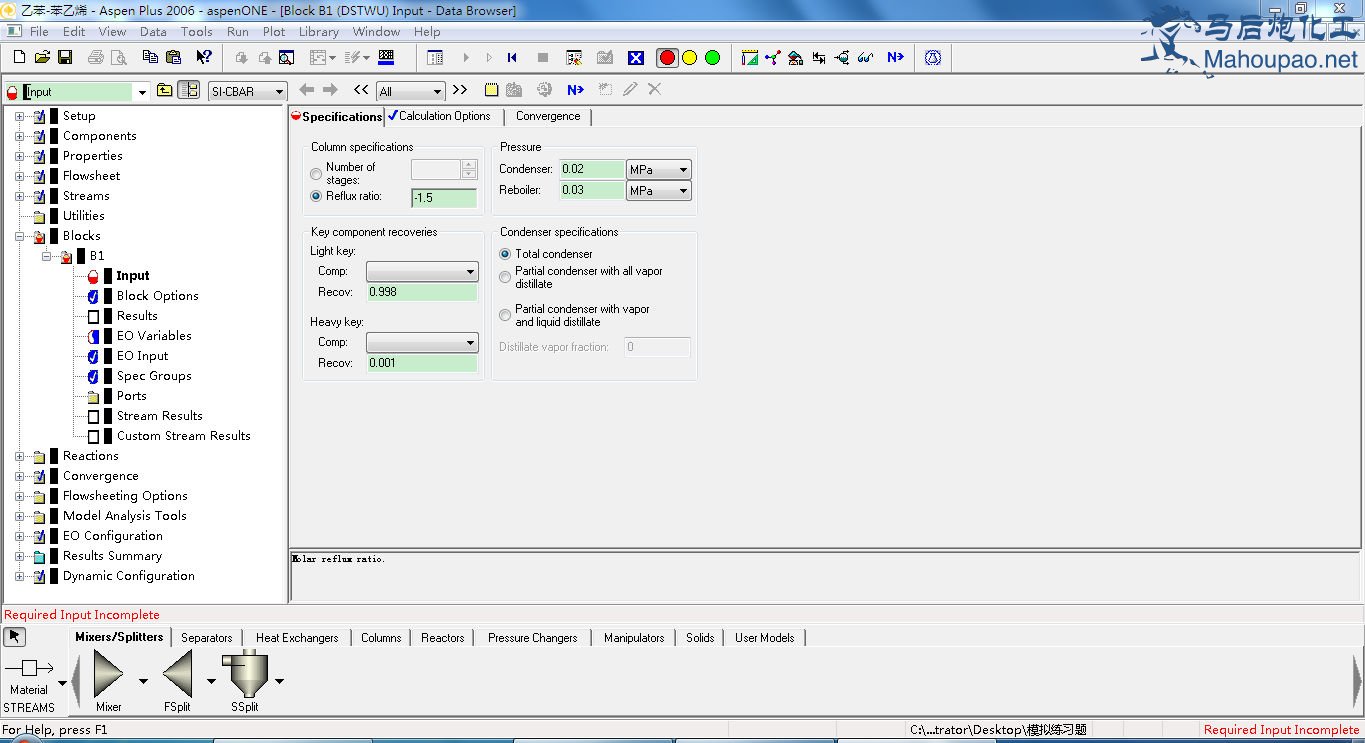This screenshot has width=1365, height=743.
Task: Click the yellow circle status button
Action: 689,58
